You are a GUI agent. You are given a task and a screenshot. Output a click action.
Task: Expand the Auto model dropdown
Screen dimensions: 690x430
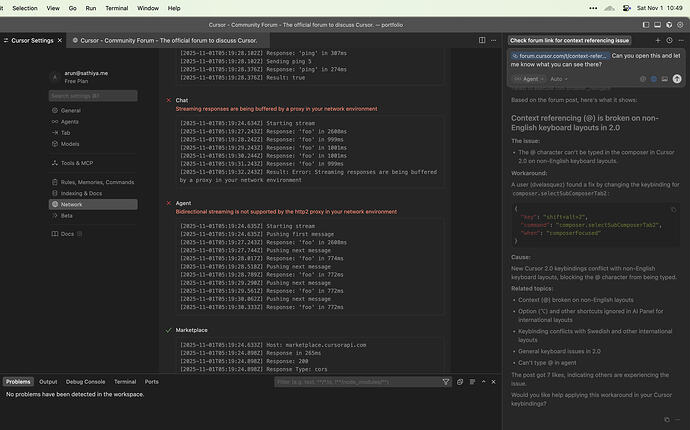(x=557, y=77)
